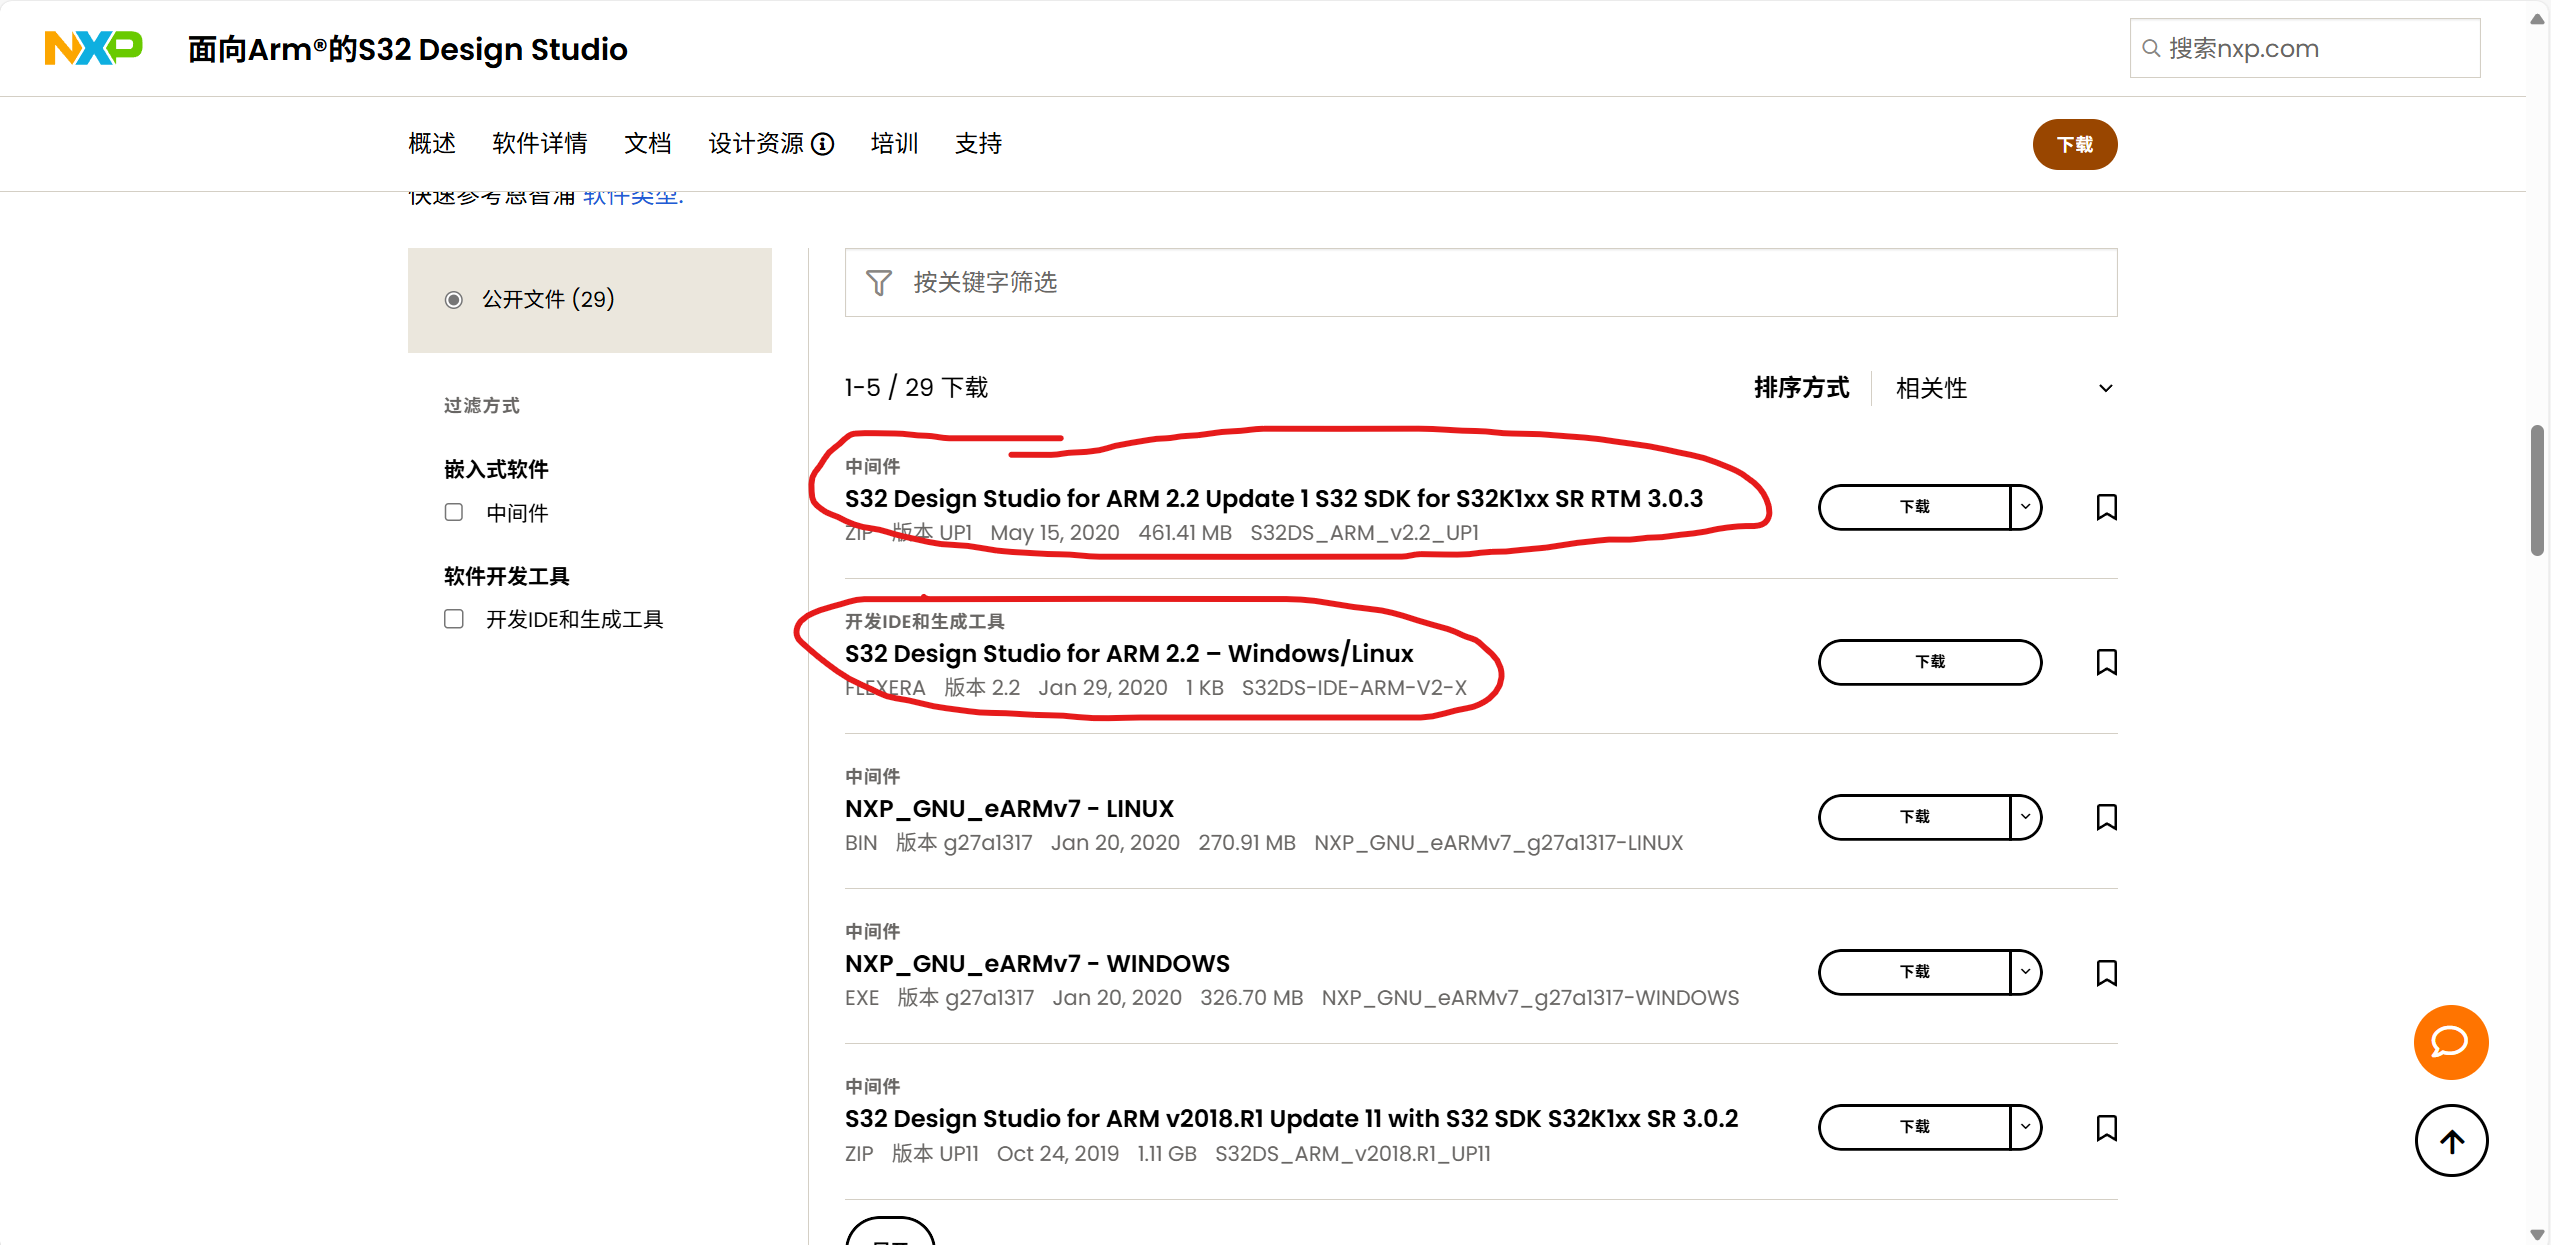Viewport: 2551px width, 1245px height.
Task: Click the 461.41 MB file size
Action: point(1184,533)
